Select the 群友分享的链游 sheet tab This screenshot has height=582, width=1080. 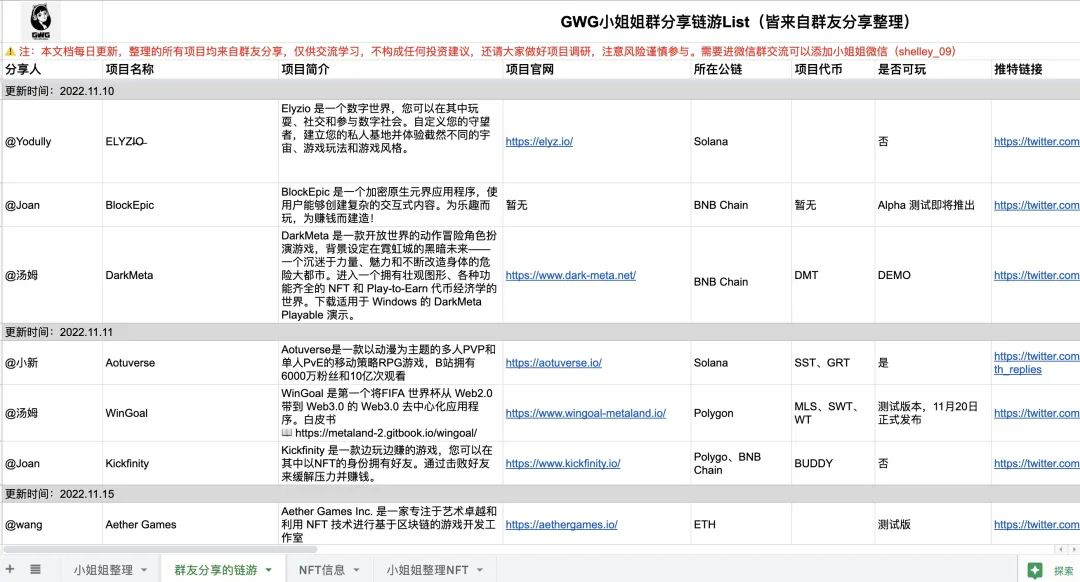coord(216,570)
